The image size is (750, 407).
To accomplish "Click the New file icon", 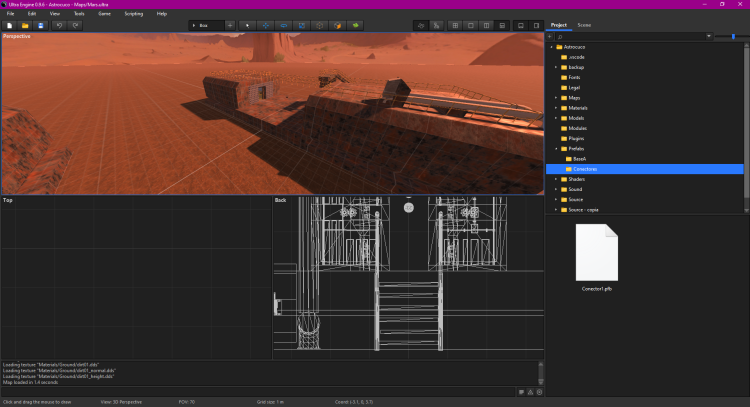I will (x=9, y=24).
